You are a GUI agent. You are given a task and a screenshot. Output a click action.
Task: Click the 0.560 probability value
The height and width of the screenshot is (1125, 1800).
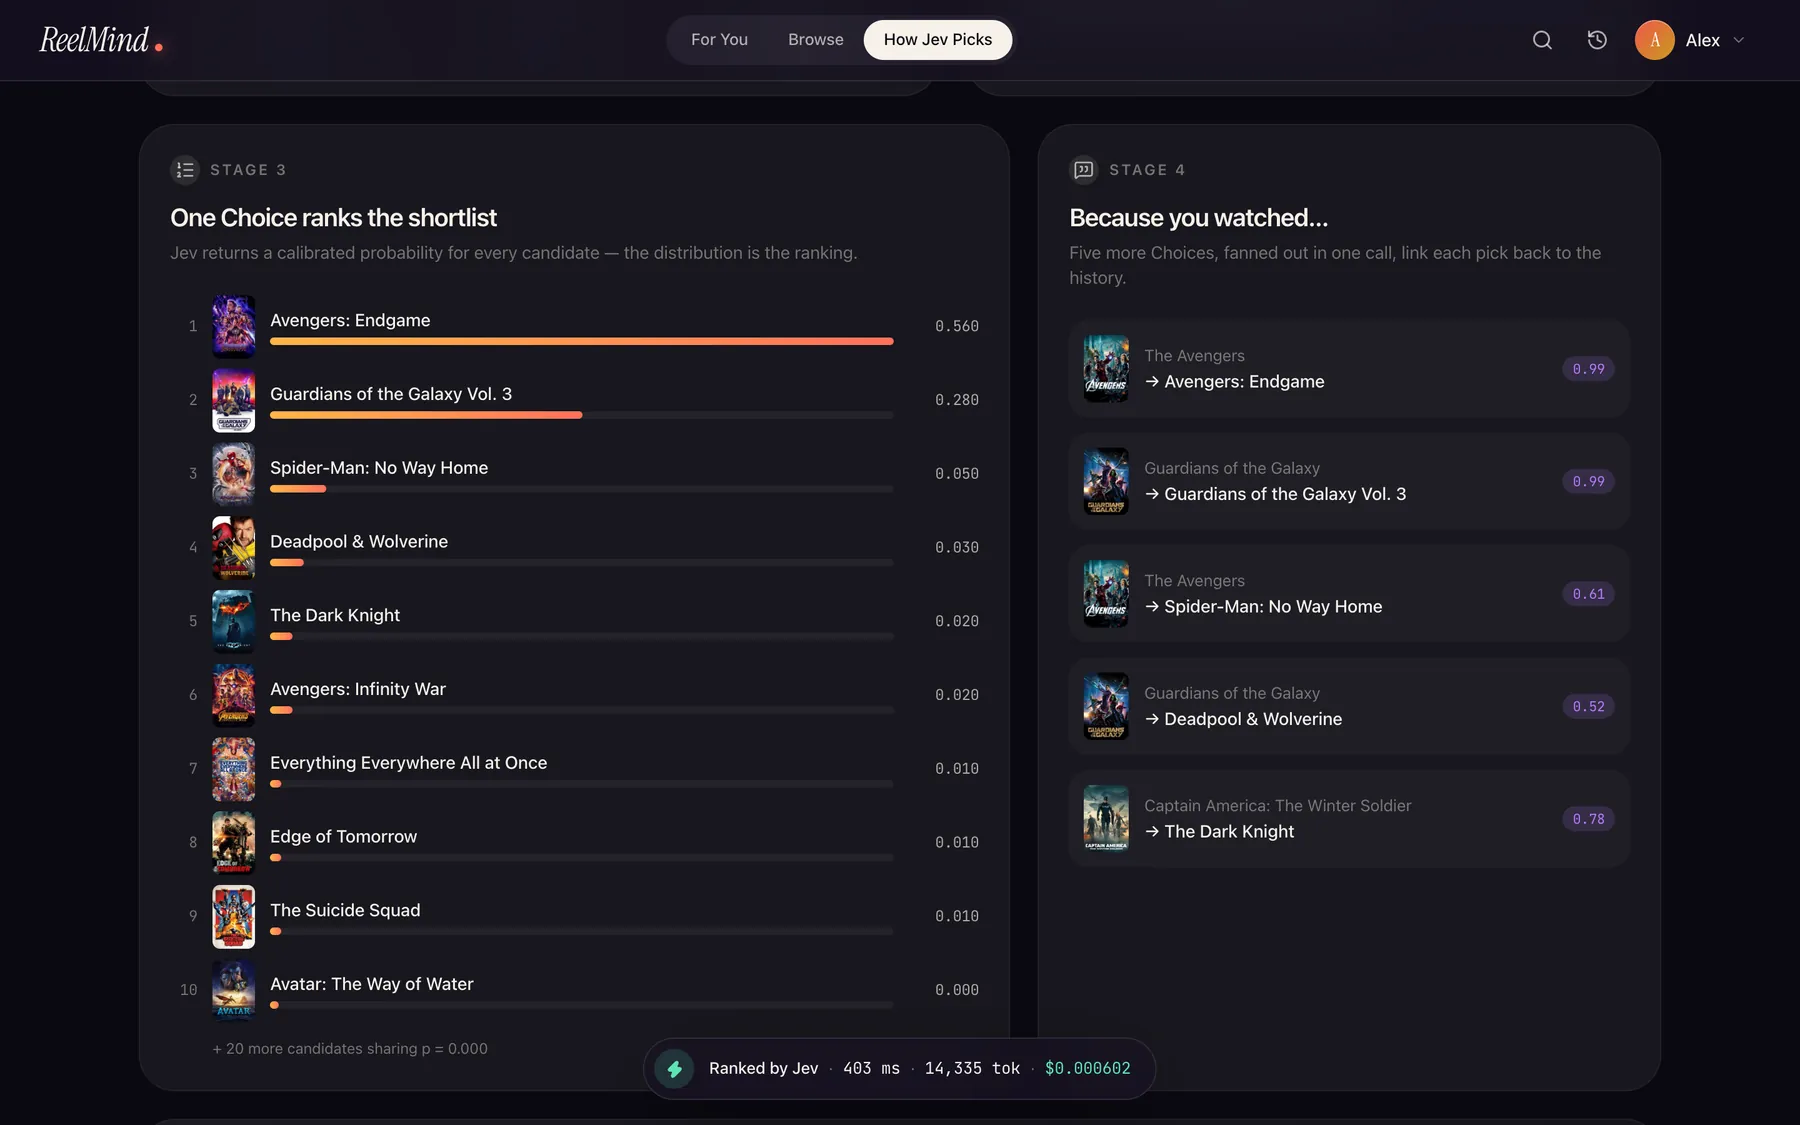(x=956, y=326)
